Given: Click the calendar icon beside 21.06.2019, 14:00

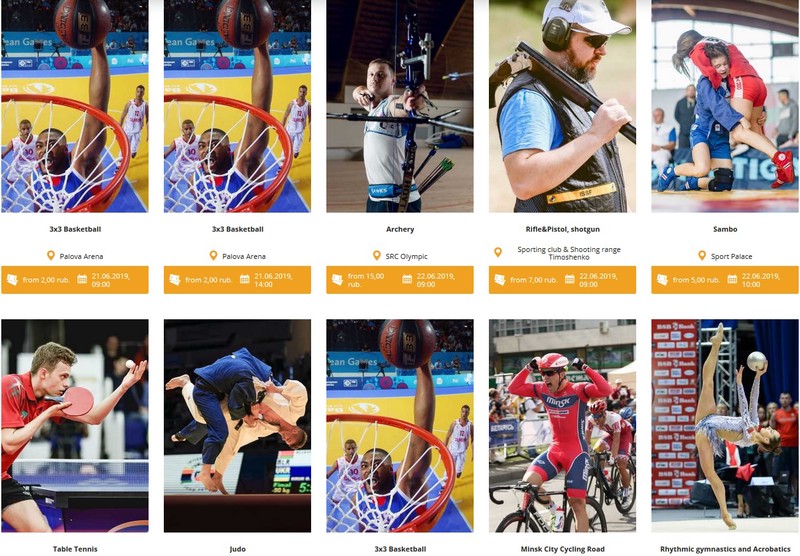Looking at the screenshot, I should coord(244,279).
